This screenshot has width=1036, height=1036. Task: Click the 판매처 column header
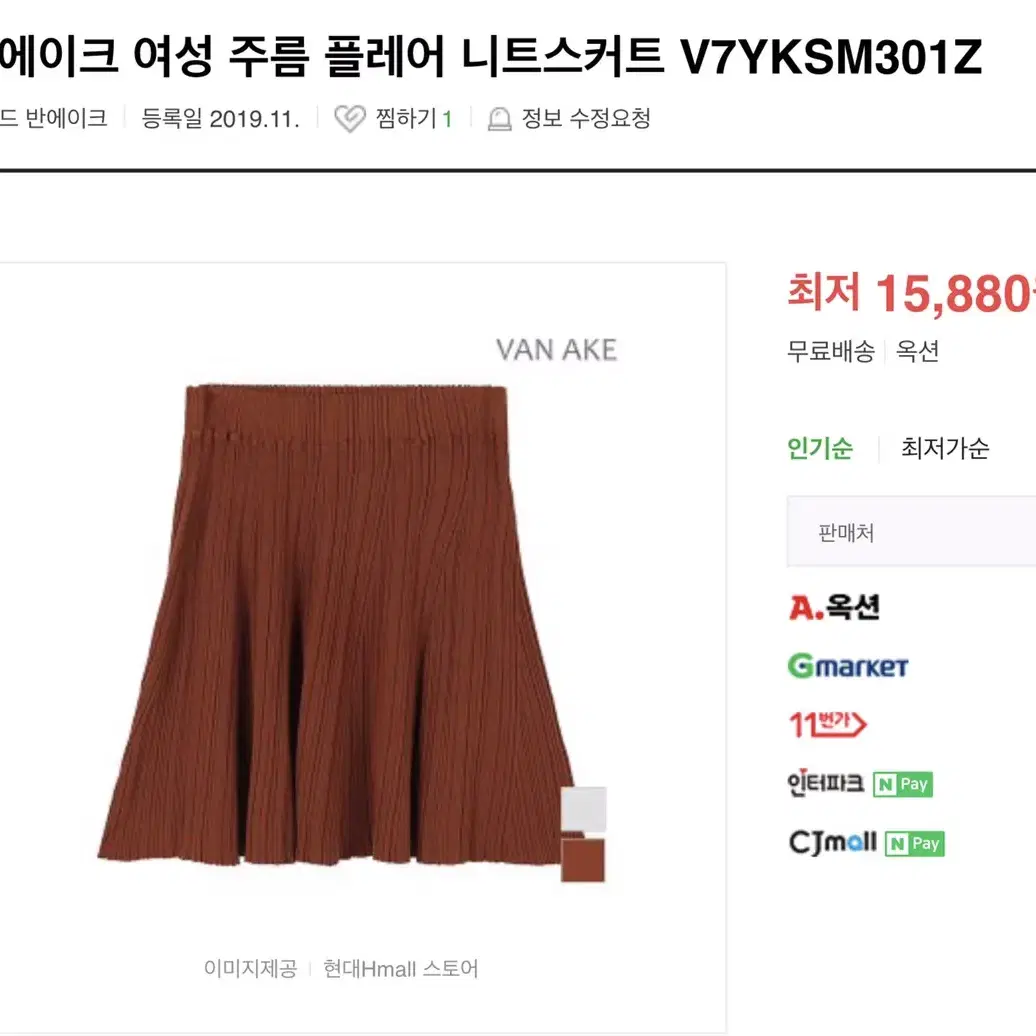[846, 533]
